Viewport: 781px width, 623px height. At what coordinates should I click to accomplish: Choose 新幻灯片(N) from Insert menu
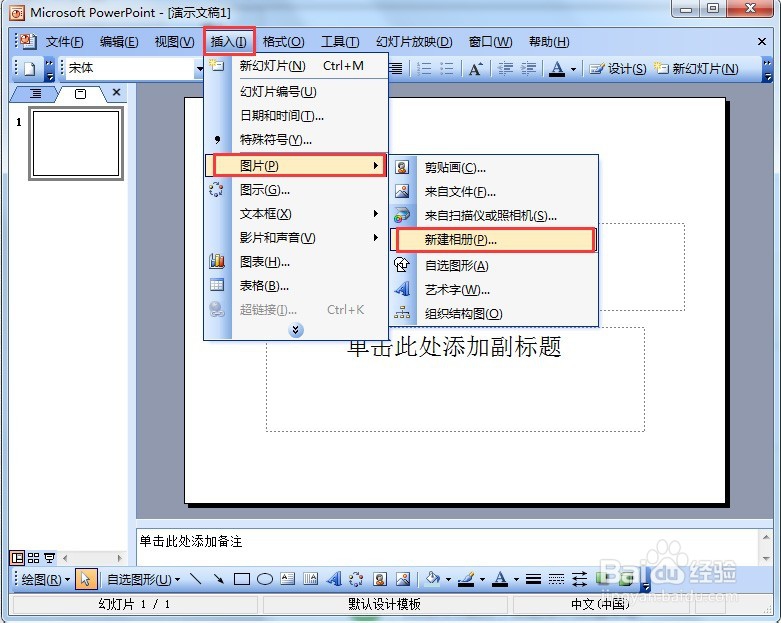(x=296, y=66)
